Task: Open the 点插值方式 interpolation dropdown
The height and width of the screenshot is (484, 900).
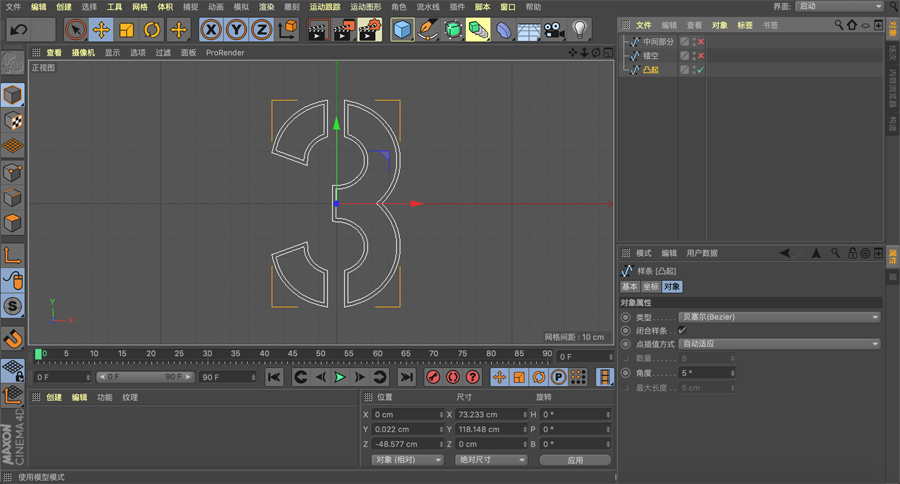Action: pyautogui.click(x=779, y=344)
